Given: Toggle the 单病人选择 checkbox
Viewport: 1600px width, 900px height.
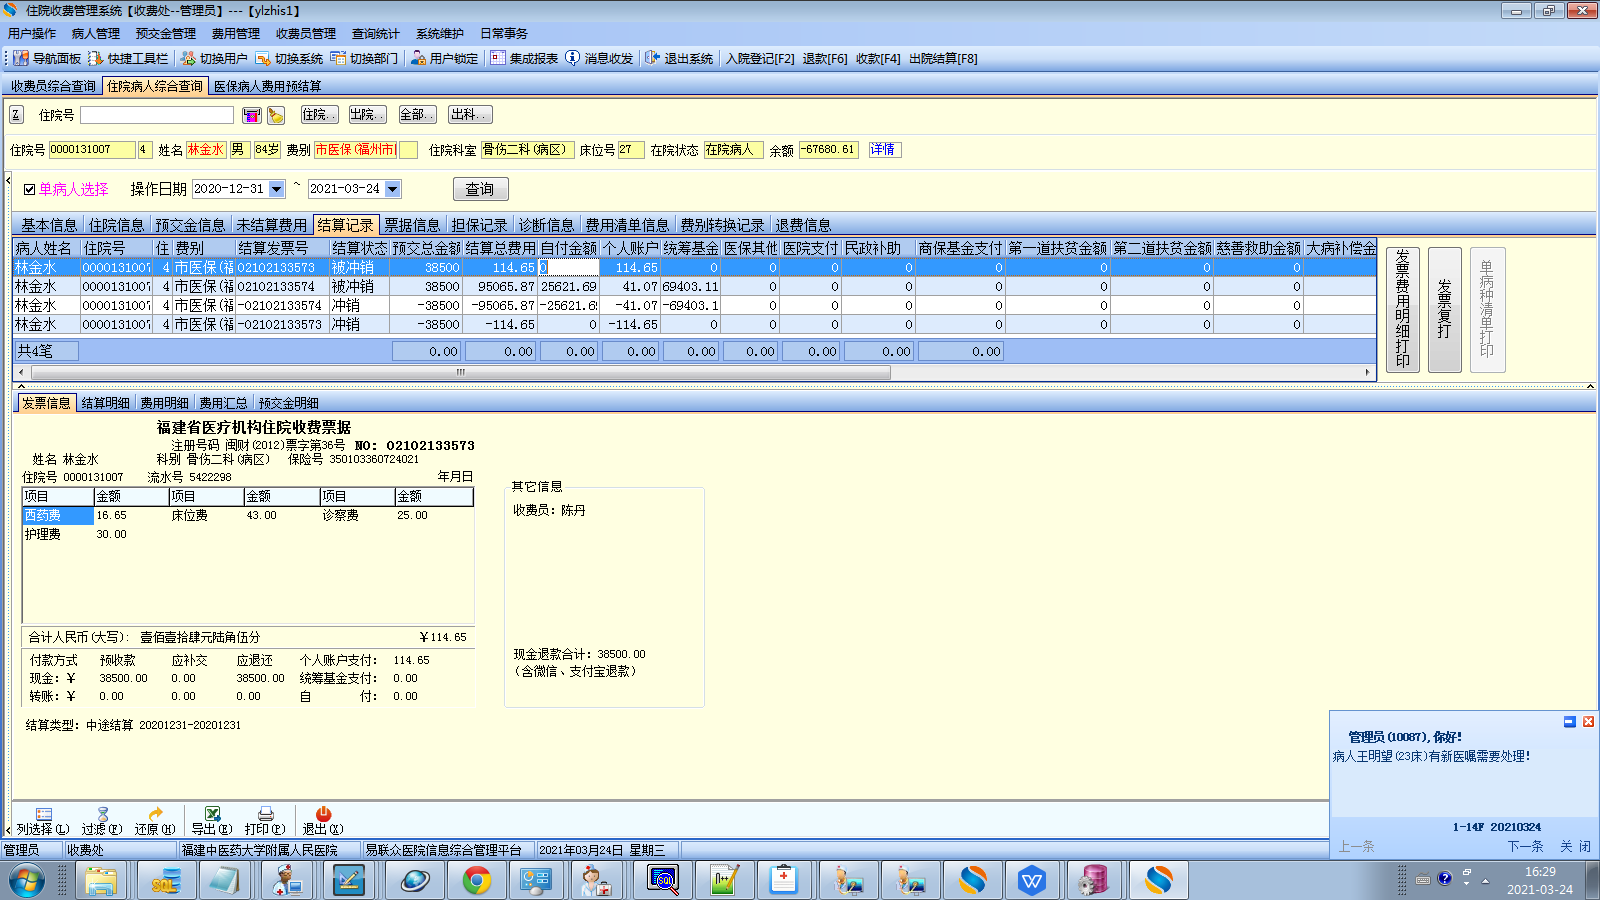Looking at the screenshot, I should pos(30,189).
